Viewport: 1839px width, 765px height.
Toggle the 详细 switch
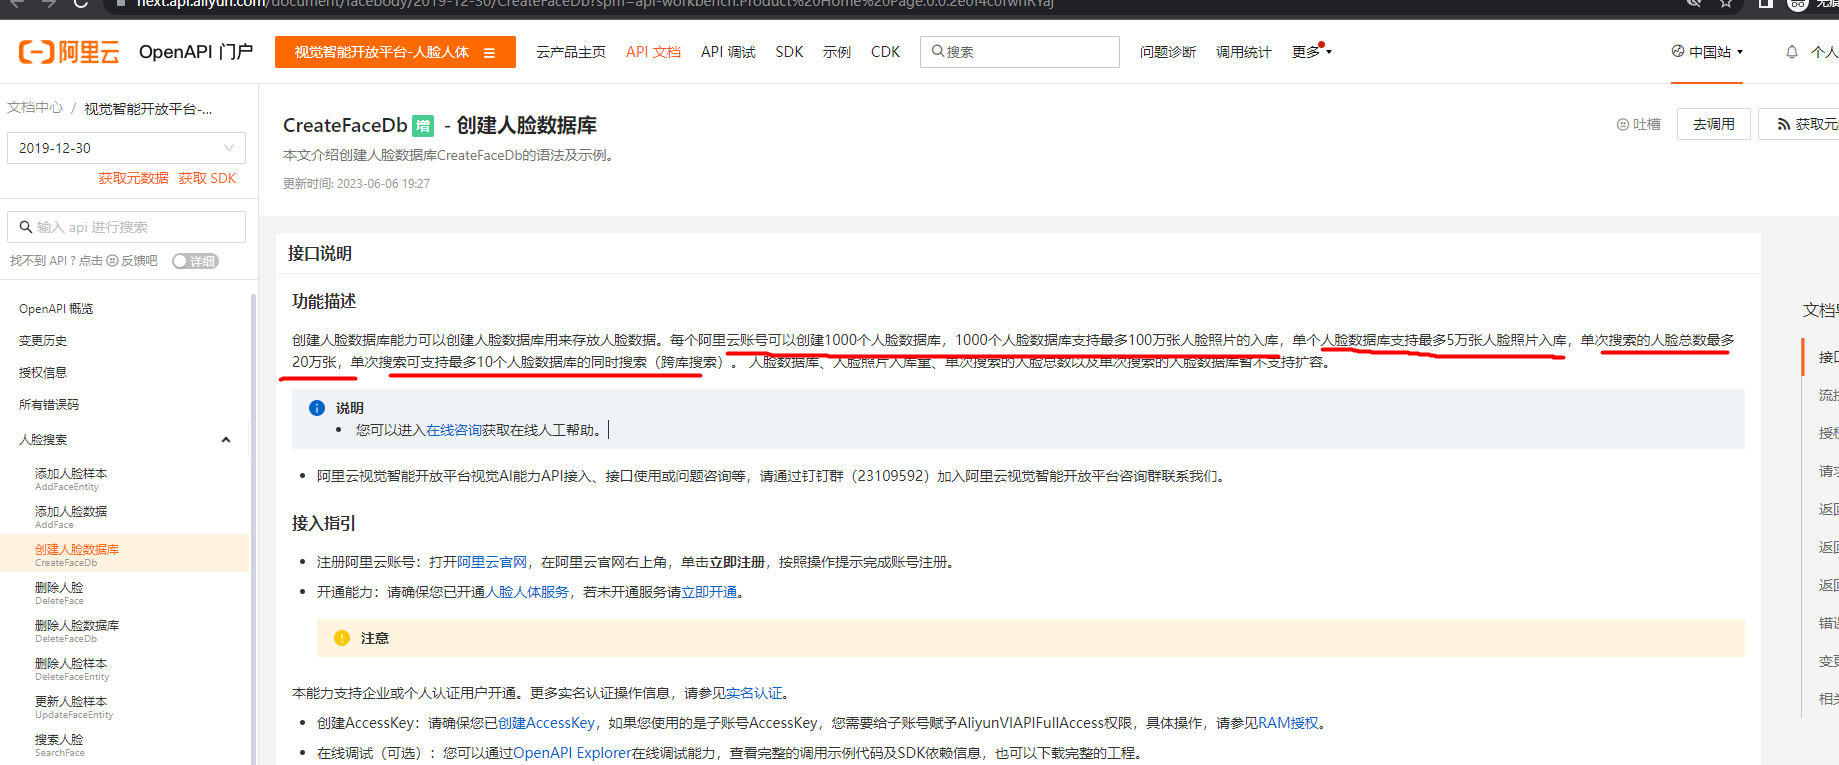pyautogui.click(x=195, y=261)
